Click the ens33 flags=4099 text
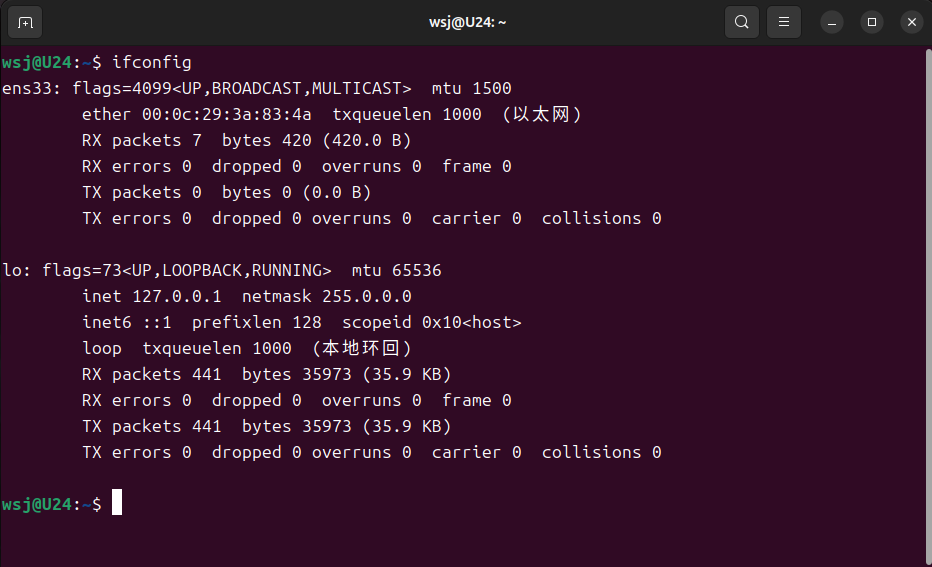This screenshot has width=932, height=567. (x=122, y=89)
